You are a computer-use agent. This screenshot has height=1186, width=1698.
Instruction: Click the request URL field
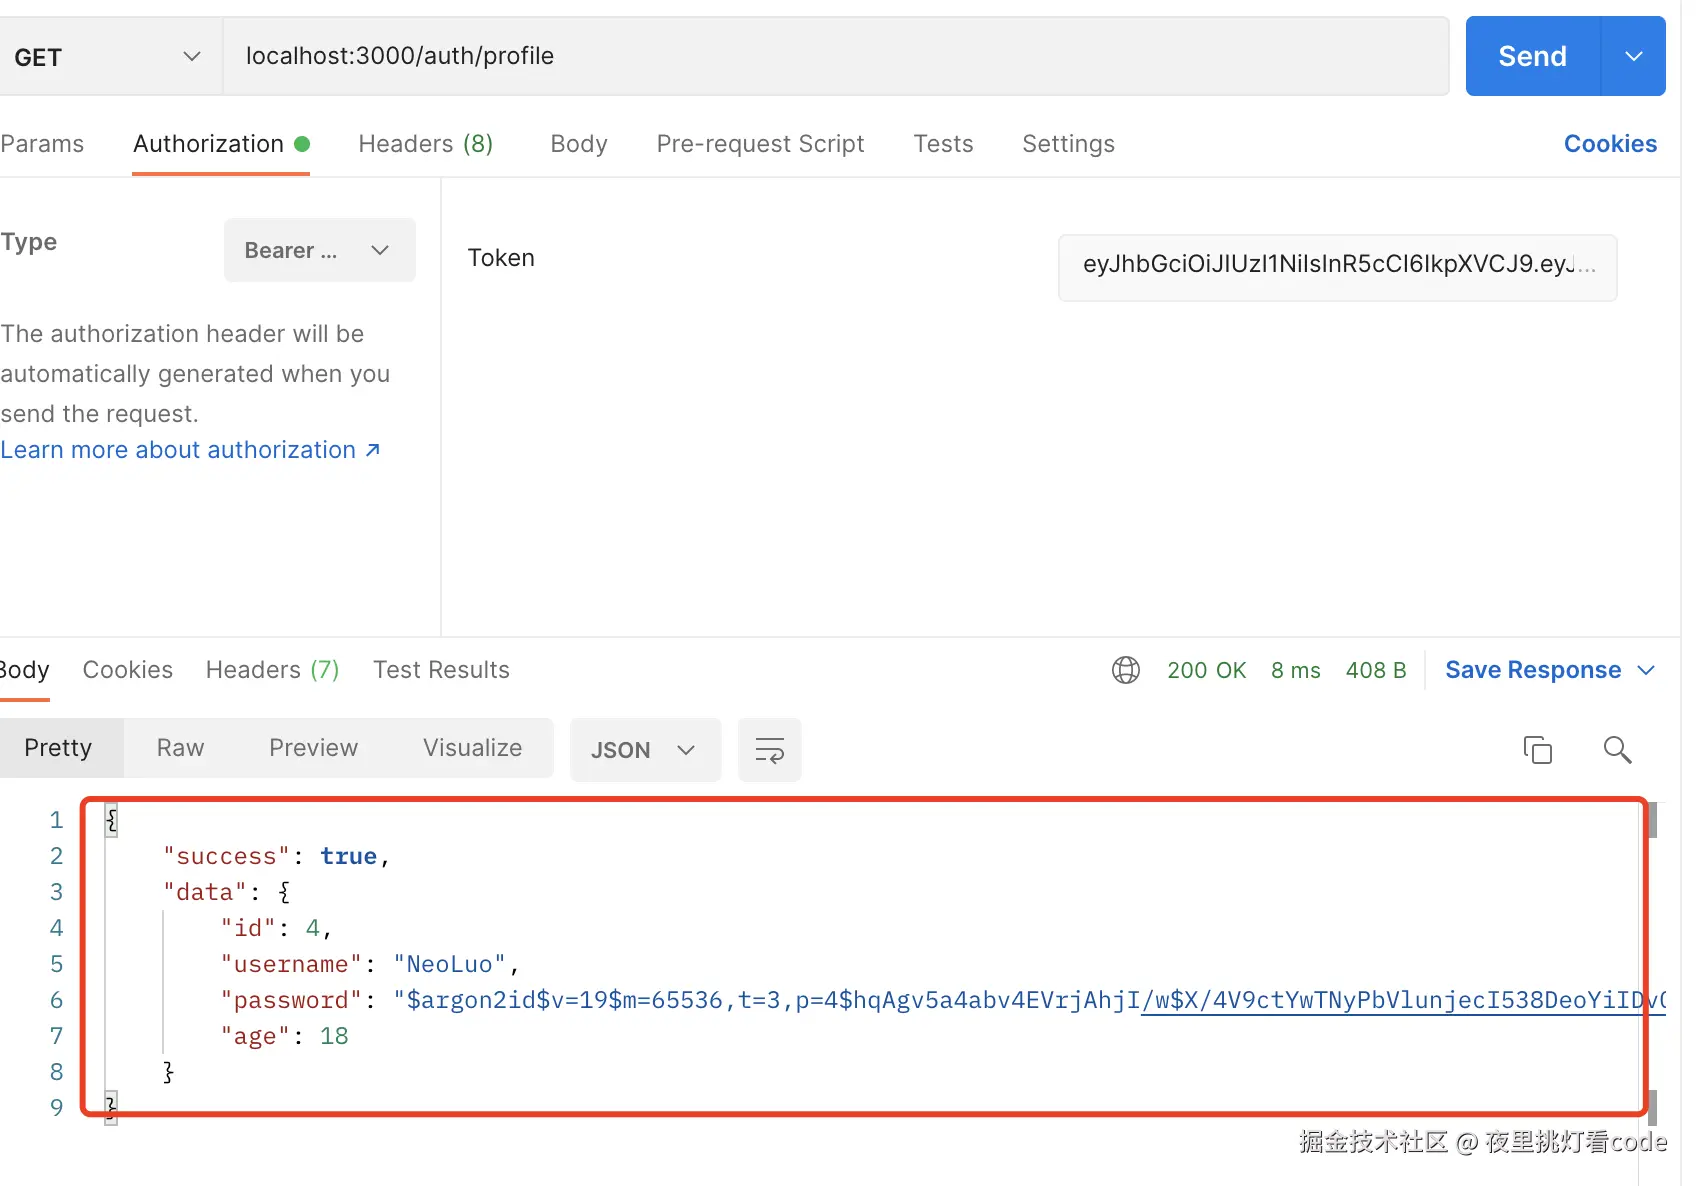pos(835,56)
